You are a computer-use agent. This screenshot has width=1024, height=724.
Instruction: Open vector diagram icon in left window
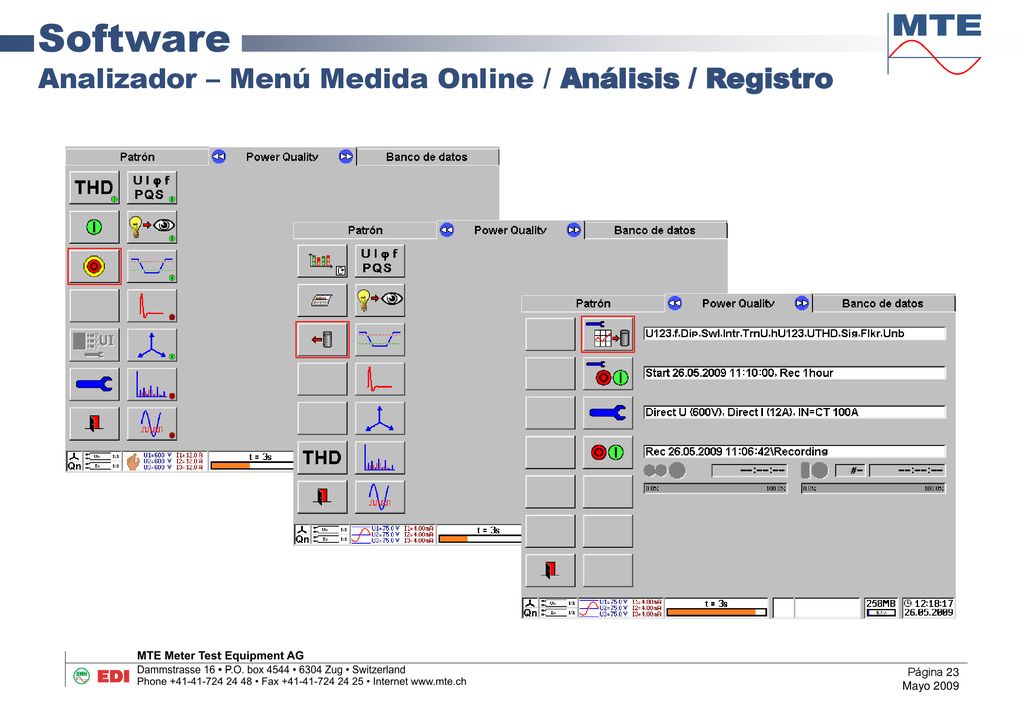[x=152, y=345]
